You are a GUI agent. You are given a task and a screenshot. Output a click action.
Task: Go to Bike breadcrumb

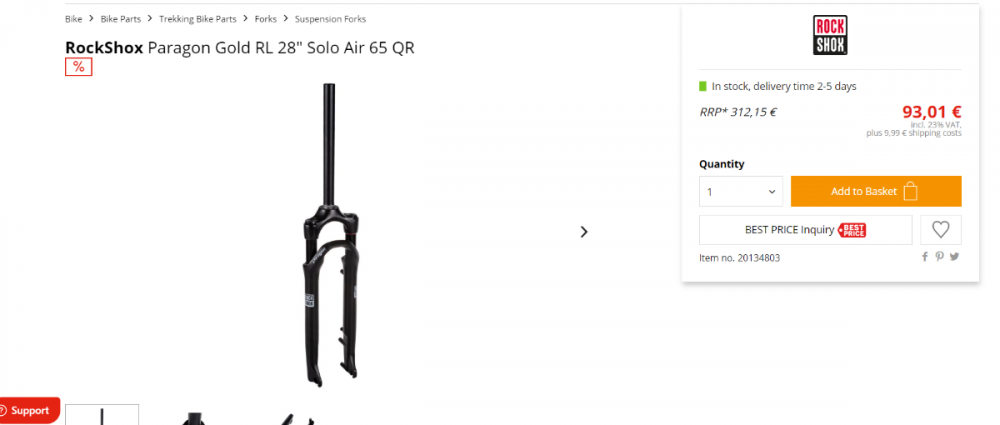tap(73, 19)
